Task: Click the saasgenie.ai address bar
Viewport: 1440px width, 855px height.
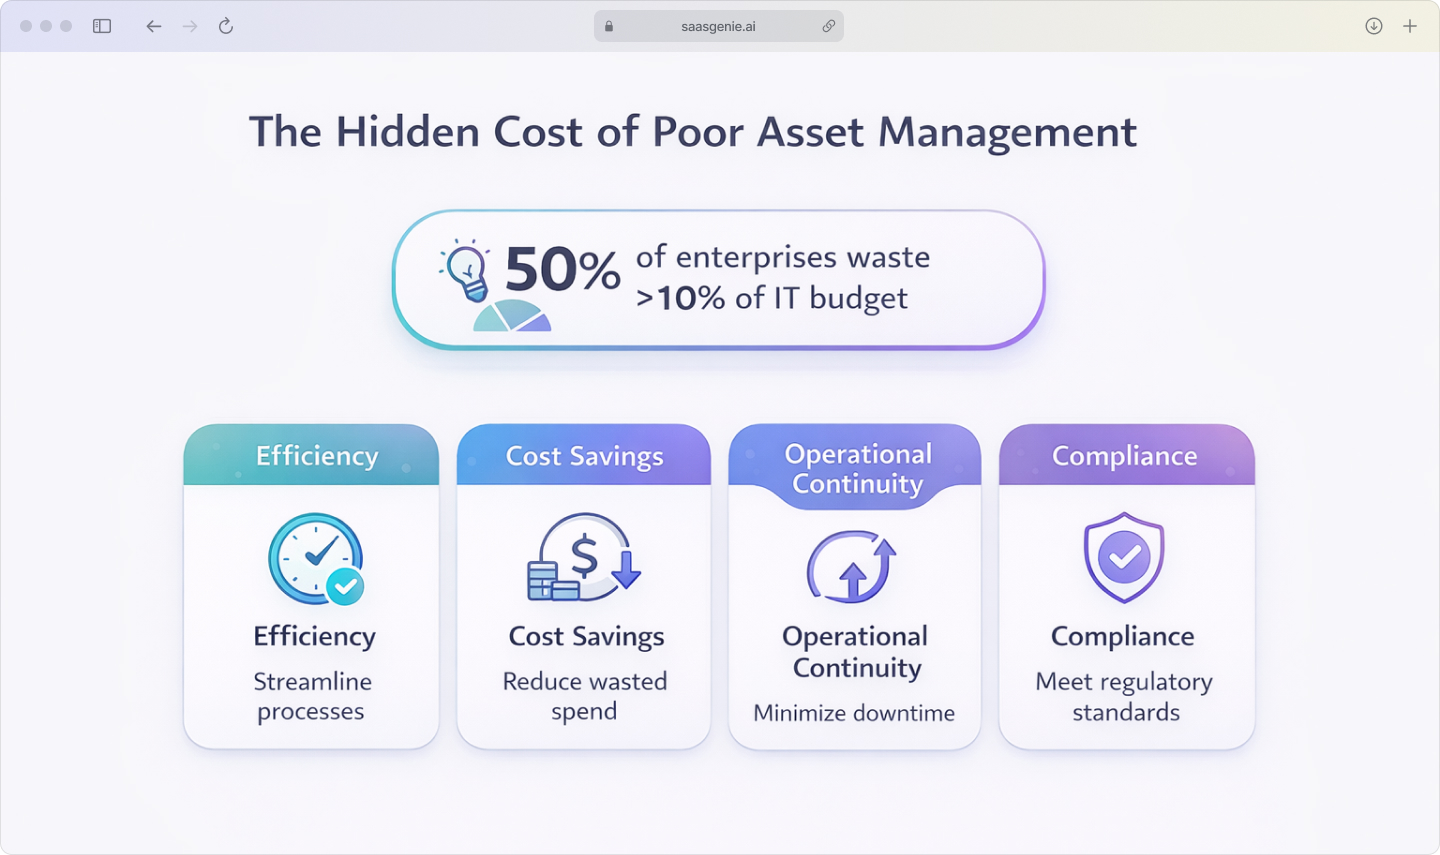Action: coord(718,26)
